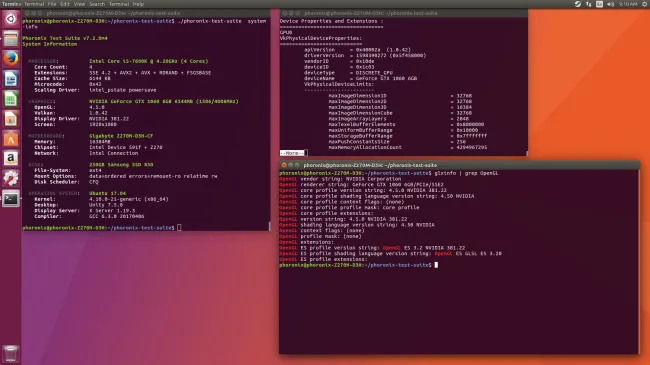Click the '--More--' pager prompt
The width and height of the screenshot is (650, 365).
point(293,153)
